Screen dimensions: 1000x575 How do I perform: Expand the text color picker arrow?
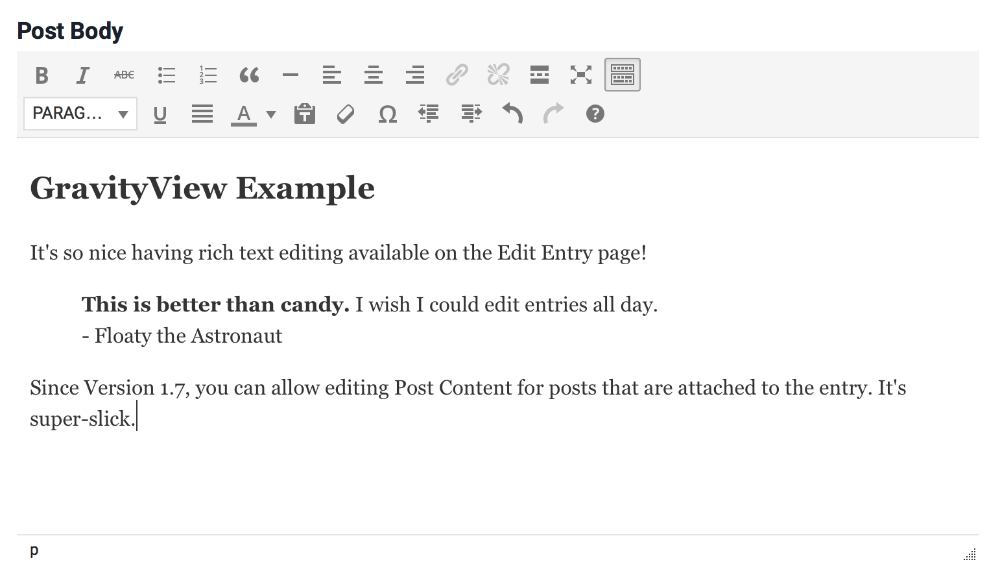pyautogui.click(x=271, y=115)
